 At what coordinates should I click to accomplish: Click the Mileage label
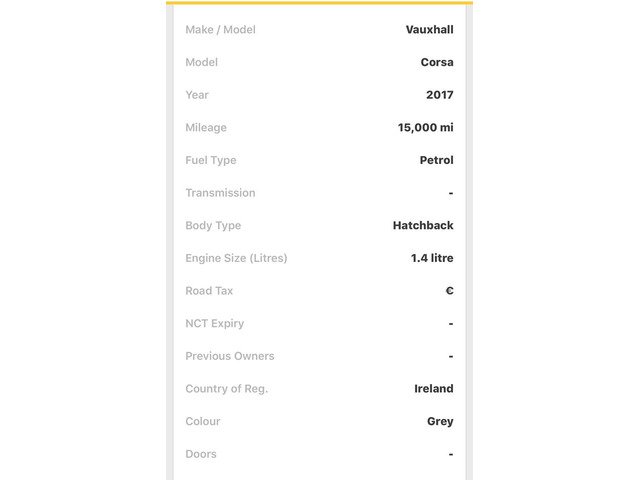206,128
